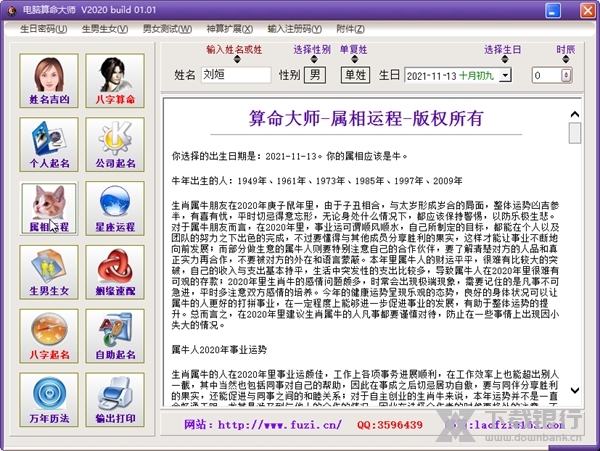Viewport: 600px width, 451px height.
Task: Open the 生日密码(U) menu
Action: pyautogui.click(x=43, y=29)
